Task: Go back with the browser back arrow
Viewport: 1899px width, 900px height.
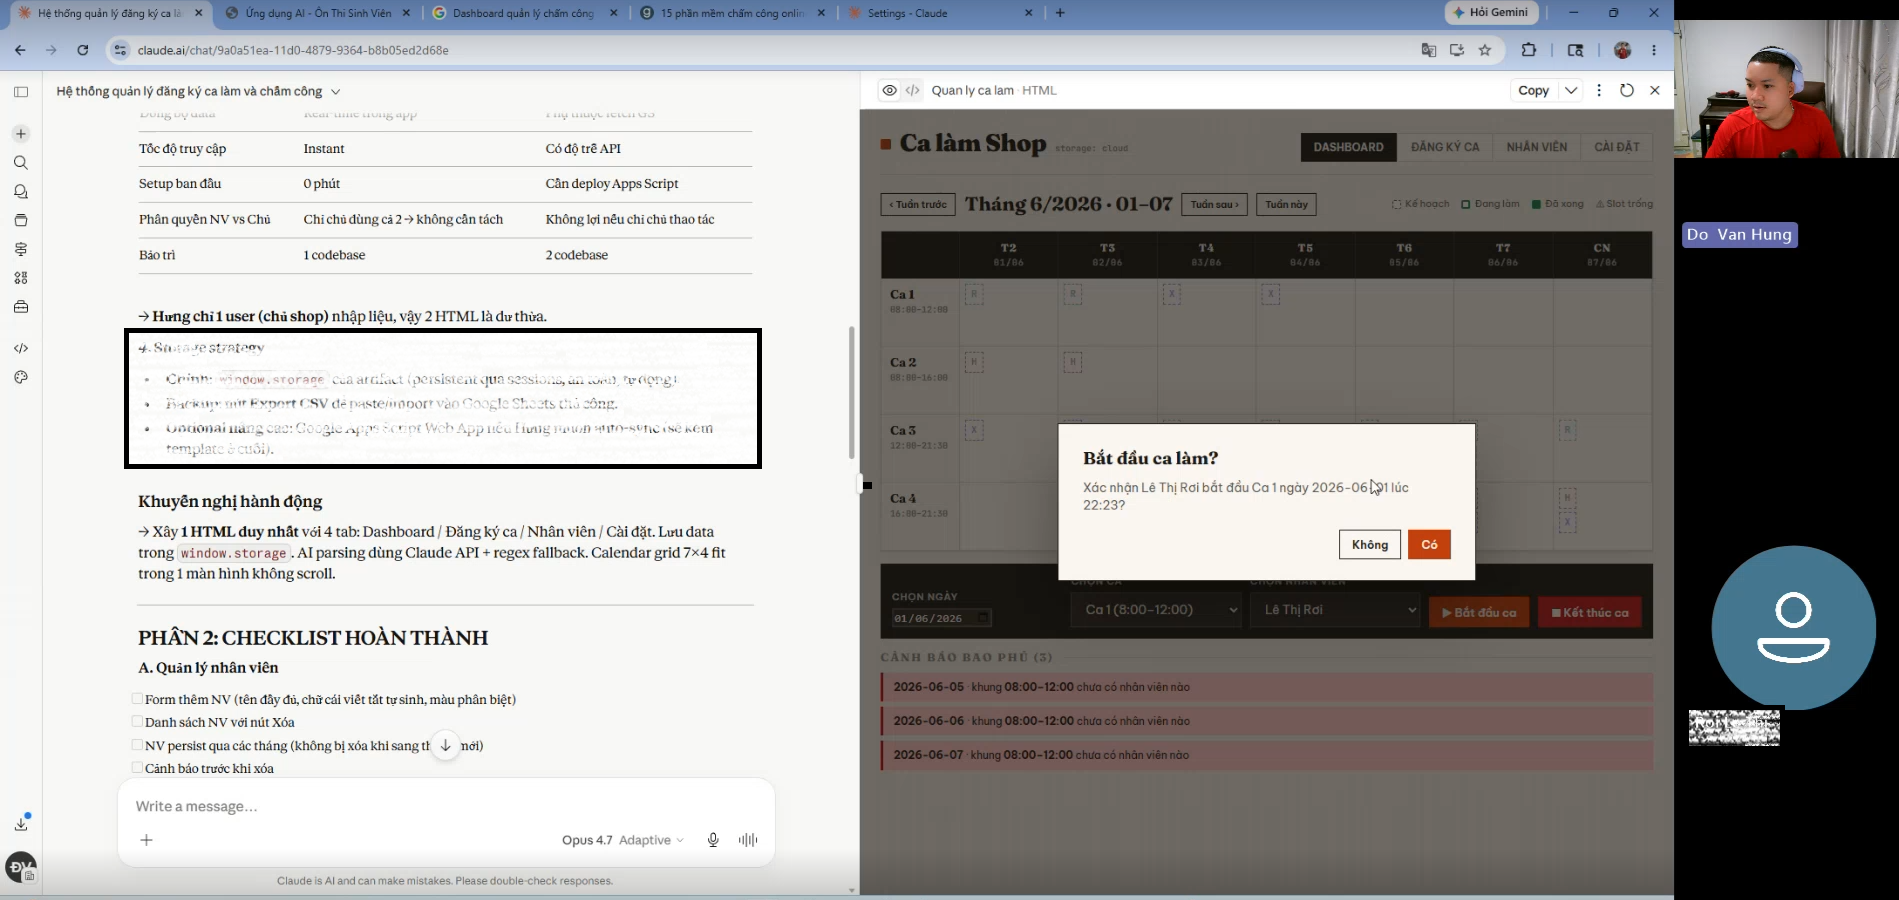Action: point(20,50)
